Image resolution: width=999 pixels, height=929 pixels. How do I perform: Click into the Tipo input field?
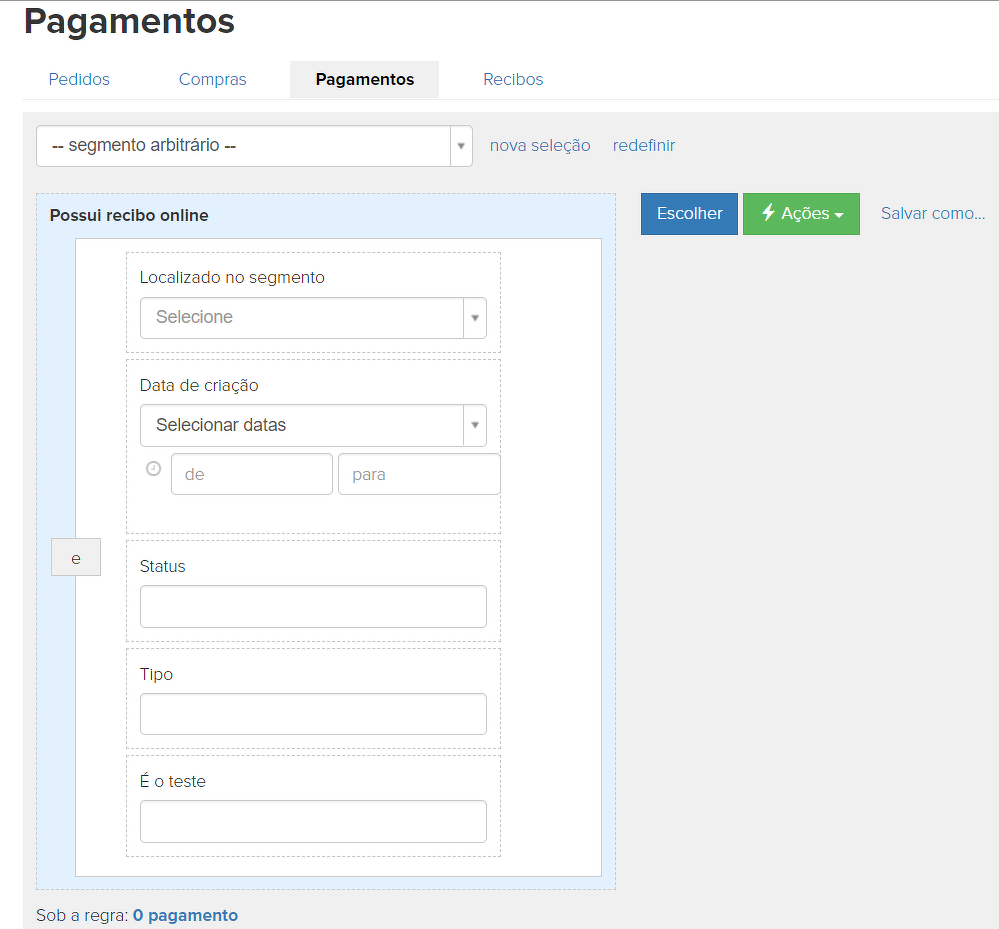tap(313, 714)
